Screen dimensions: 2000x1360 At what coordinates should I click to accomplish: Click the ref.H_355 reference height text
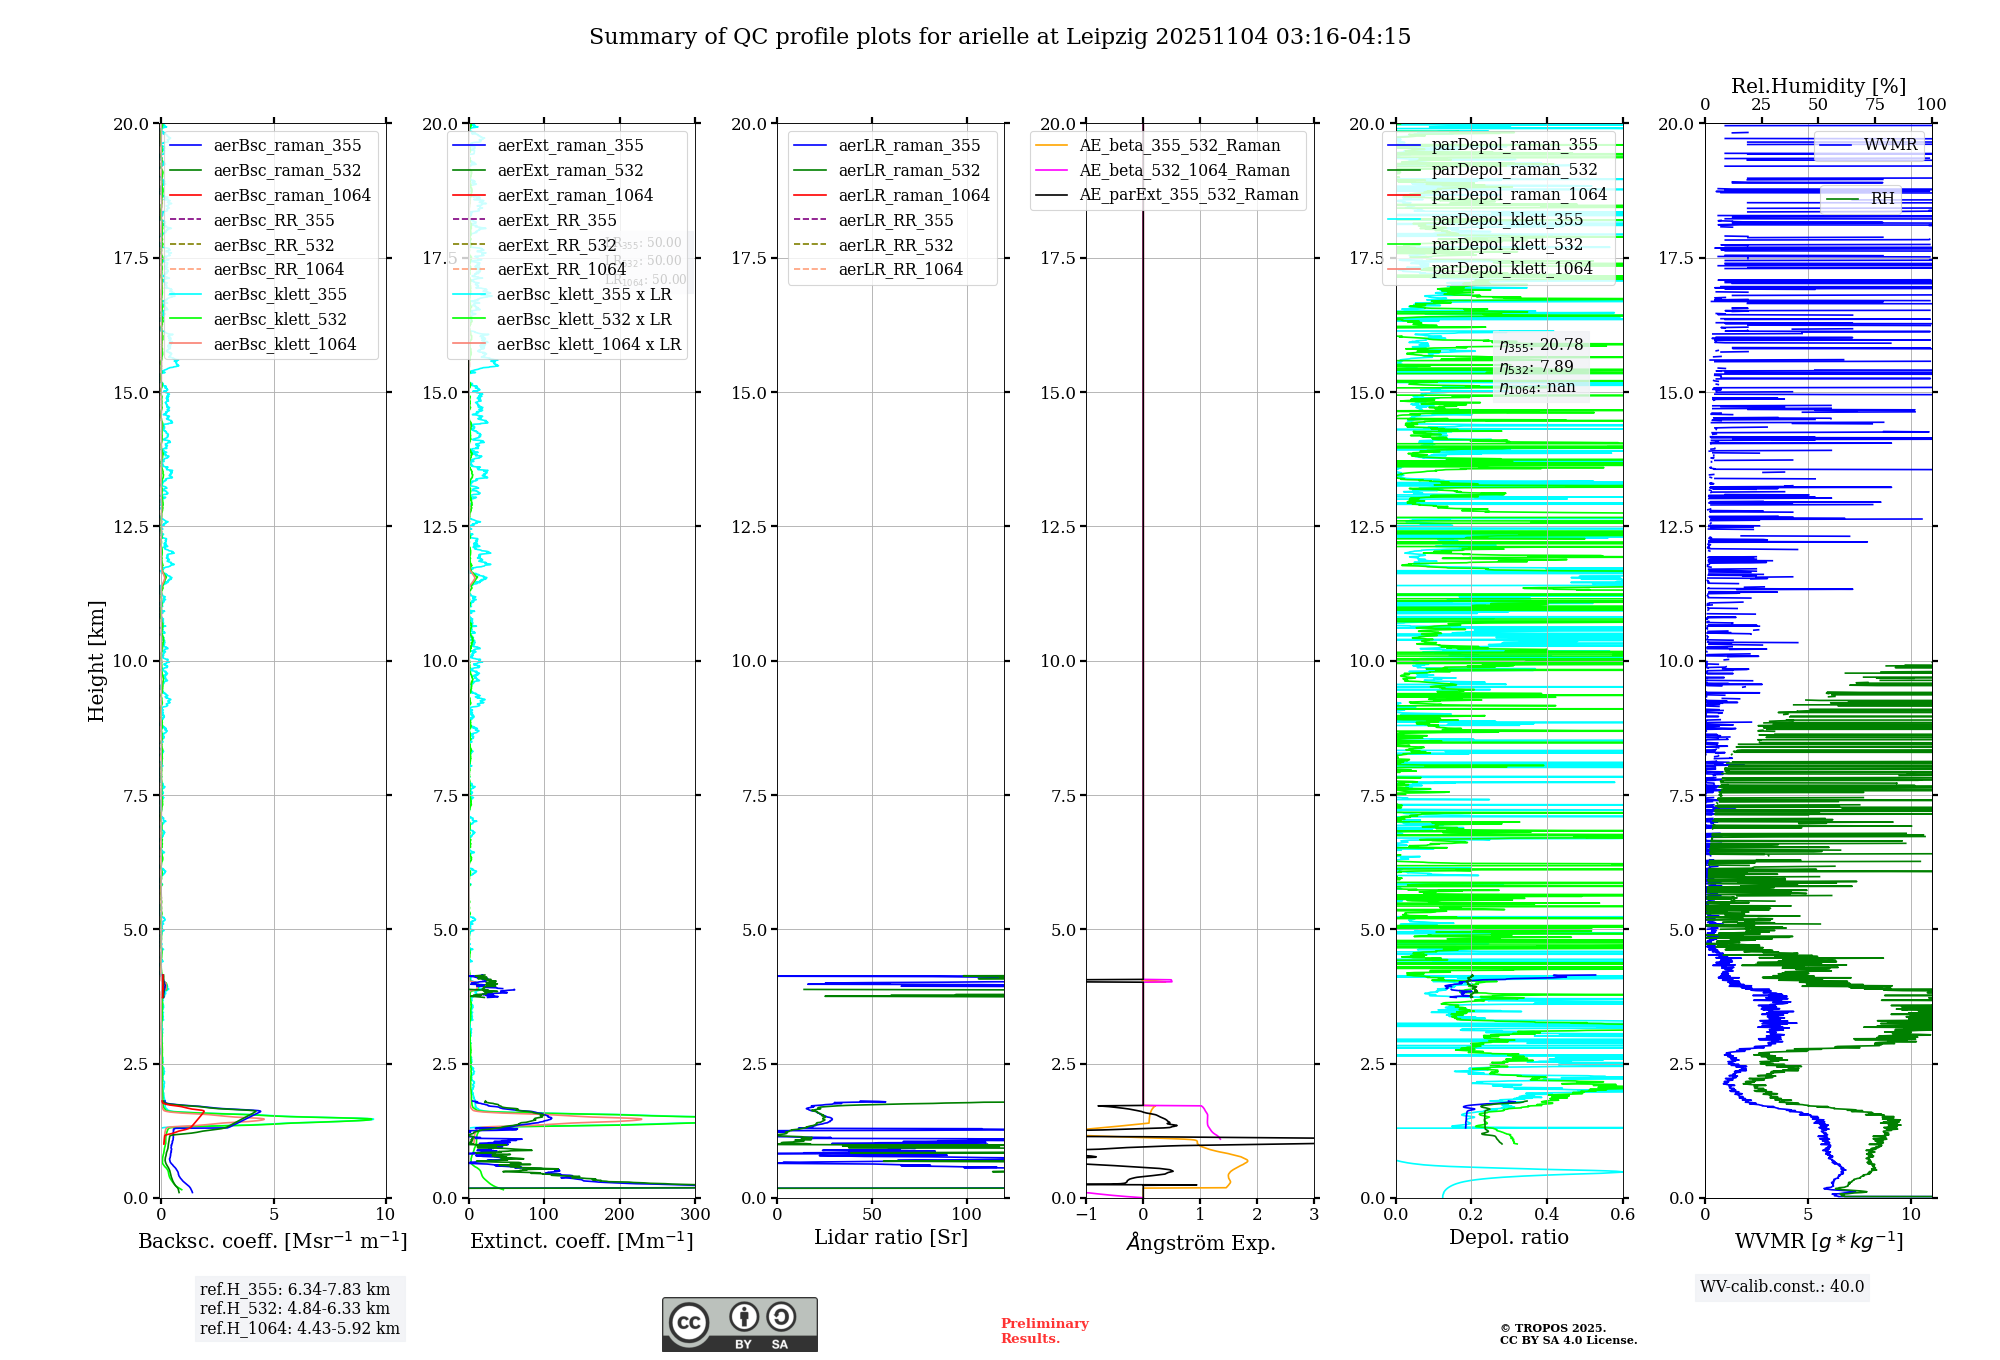click(294, 1290)
